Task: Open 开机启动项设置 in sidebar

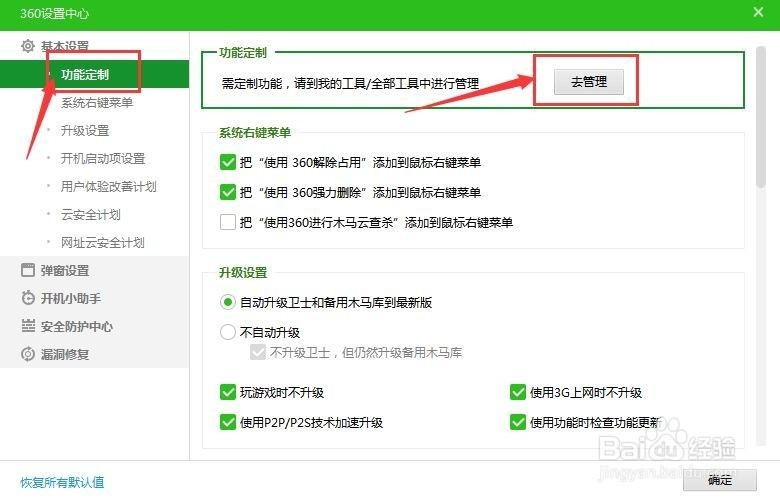Action: [103, 158]
